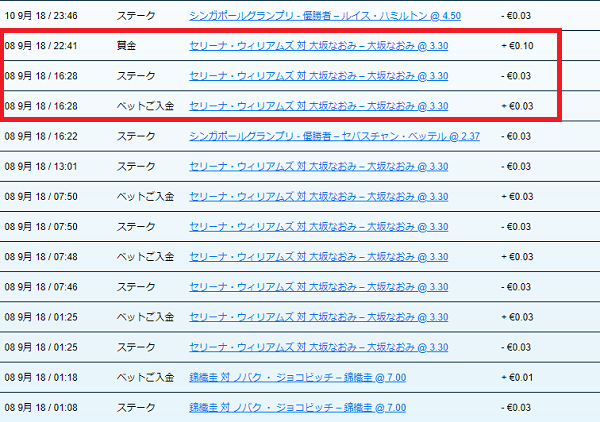Click ステーク in the 07:46 row
600x422 pixels.
[136, 287]
